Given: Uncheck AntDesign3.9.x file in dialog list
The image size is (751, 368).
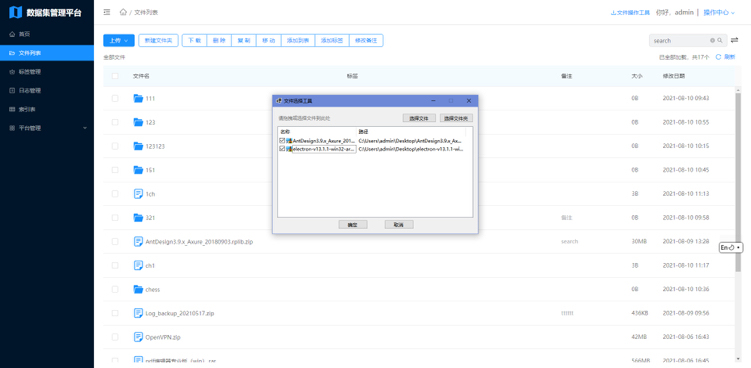Looking at the screenshot, I should pyautogui.click(x=282, y=141).
